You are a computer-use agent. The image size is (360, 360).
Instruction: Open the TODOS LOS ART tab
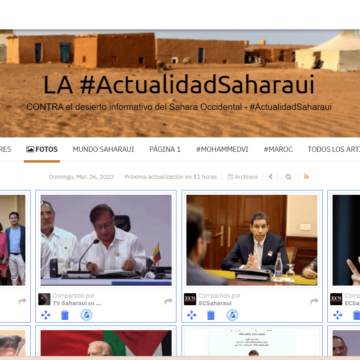[x=333, y=149]
